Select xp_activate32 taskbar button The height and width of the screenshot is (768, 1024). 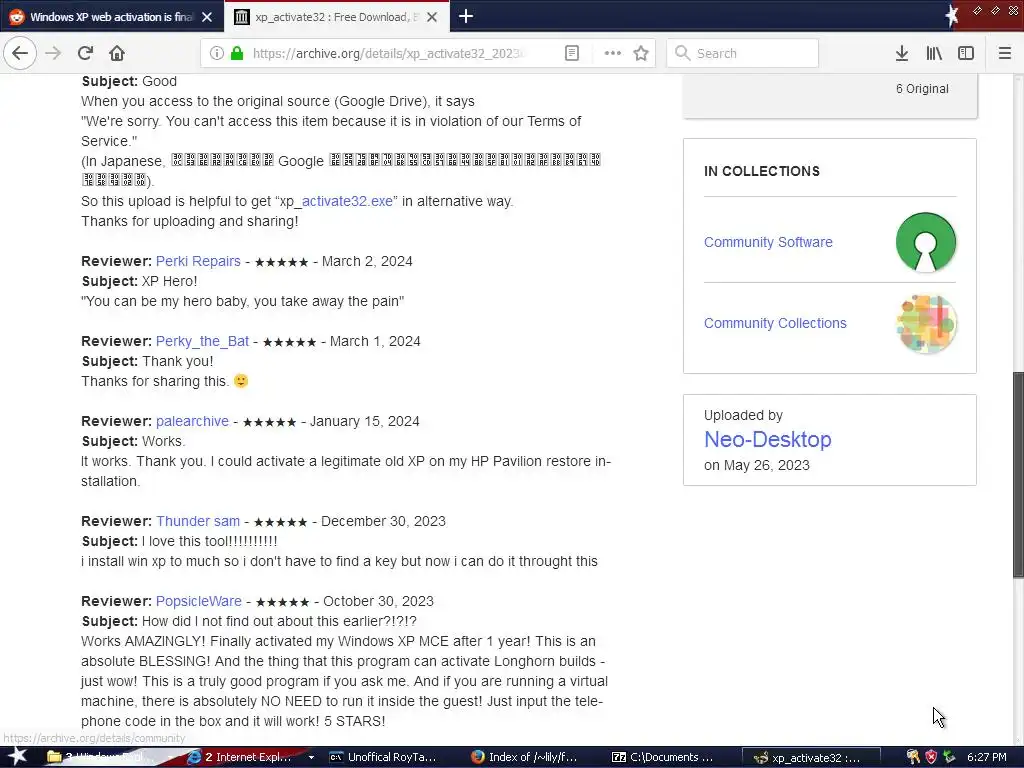click(x=812, y=758)
